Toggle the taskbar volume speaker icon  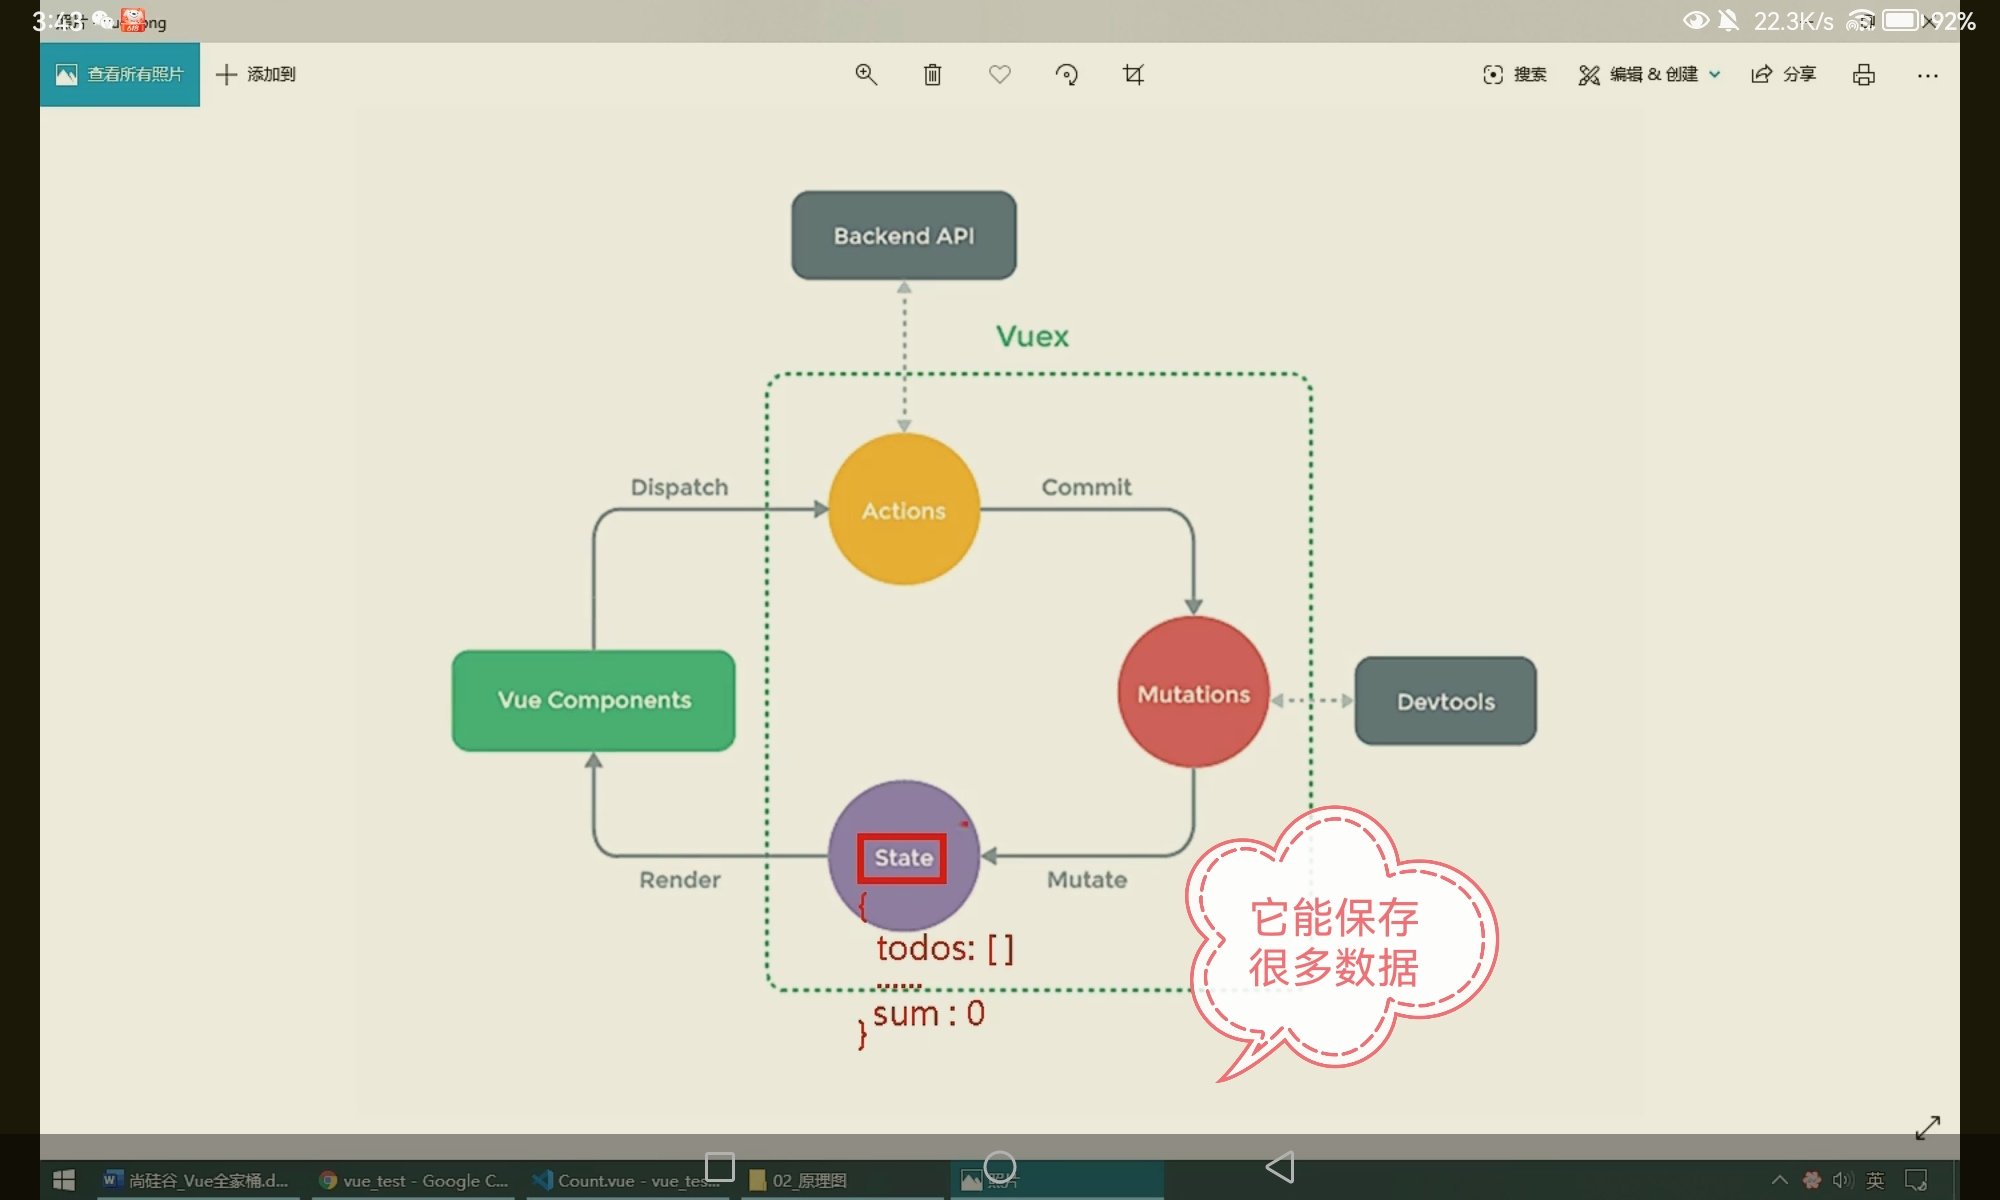click(x=1842, y=1181)
